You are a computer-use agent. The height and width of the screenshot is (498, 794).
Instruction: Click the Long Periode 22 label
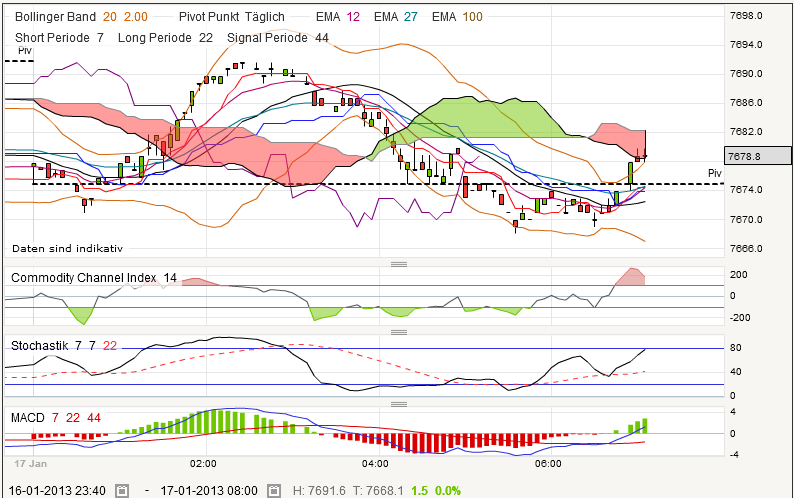coord(165,38)
